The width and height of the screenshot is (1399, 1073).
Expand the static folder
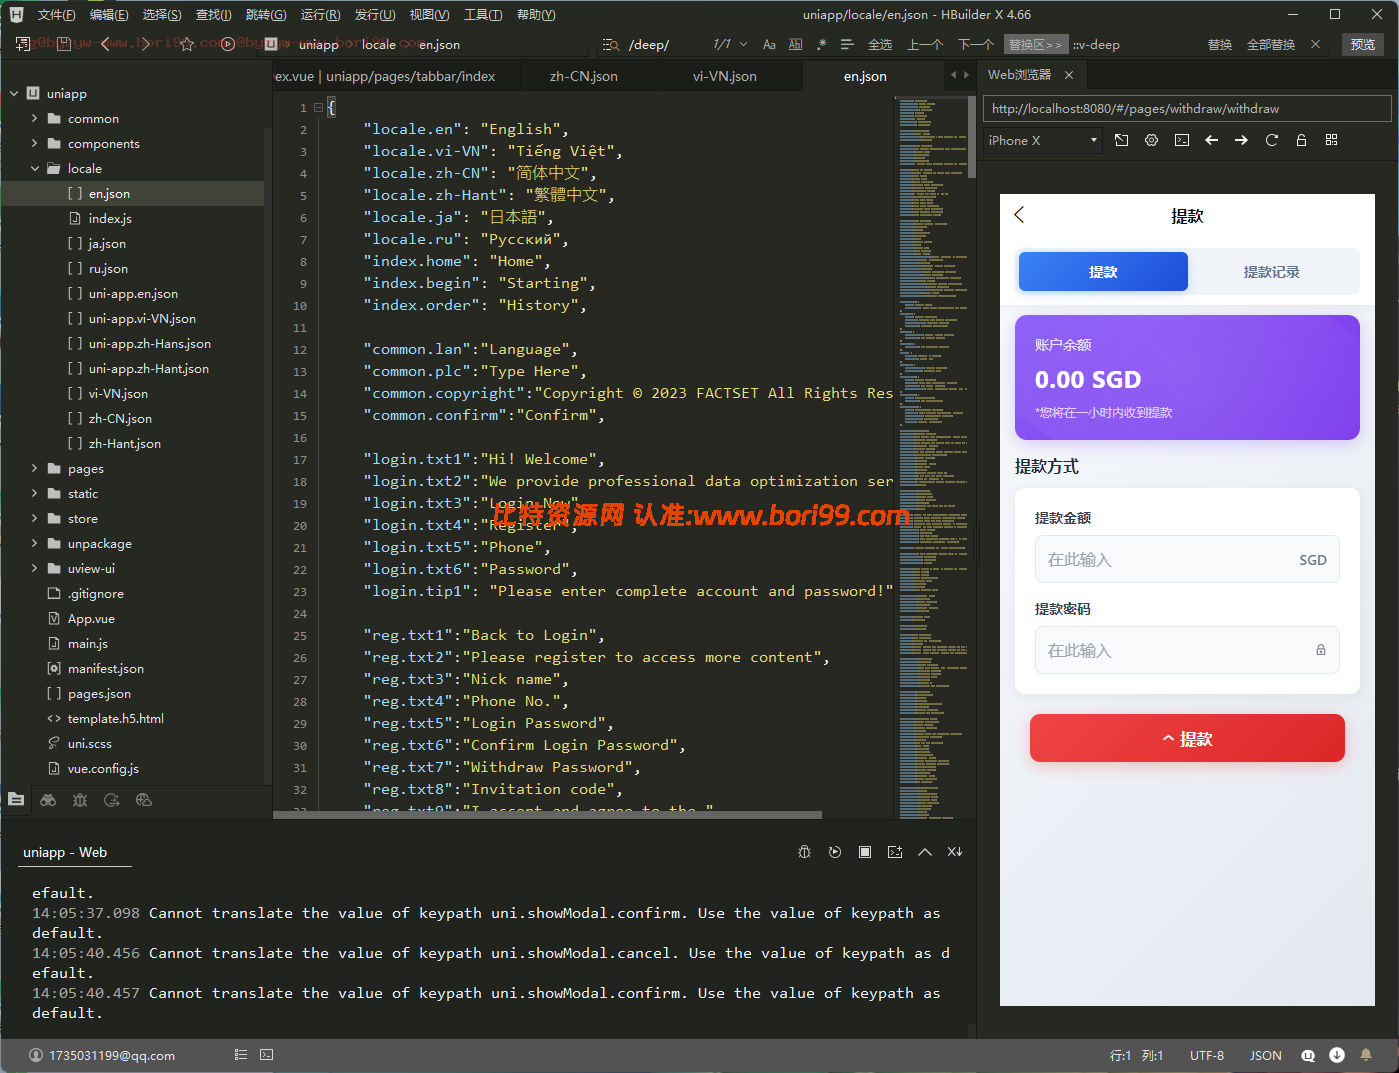click(35, 493)
